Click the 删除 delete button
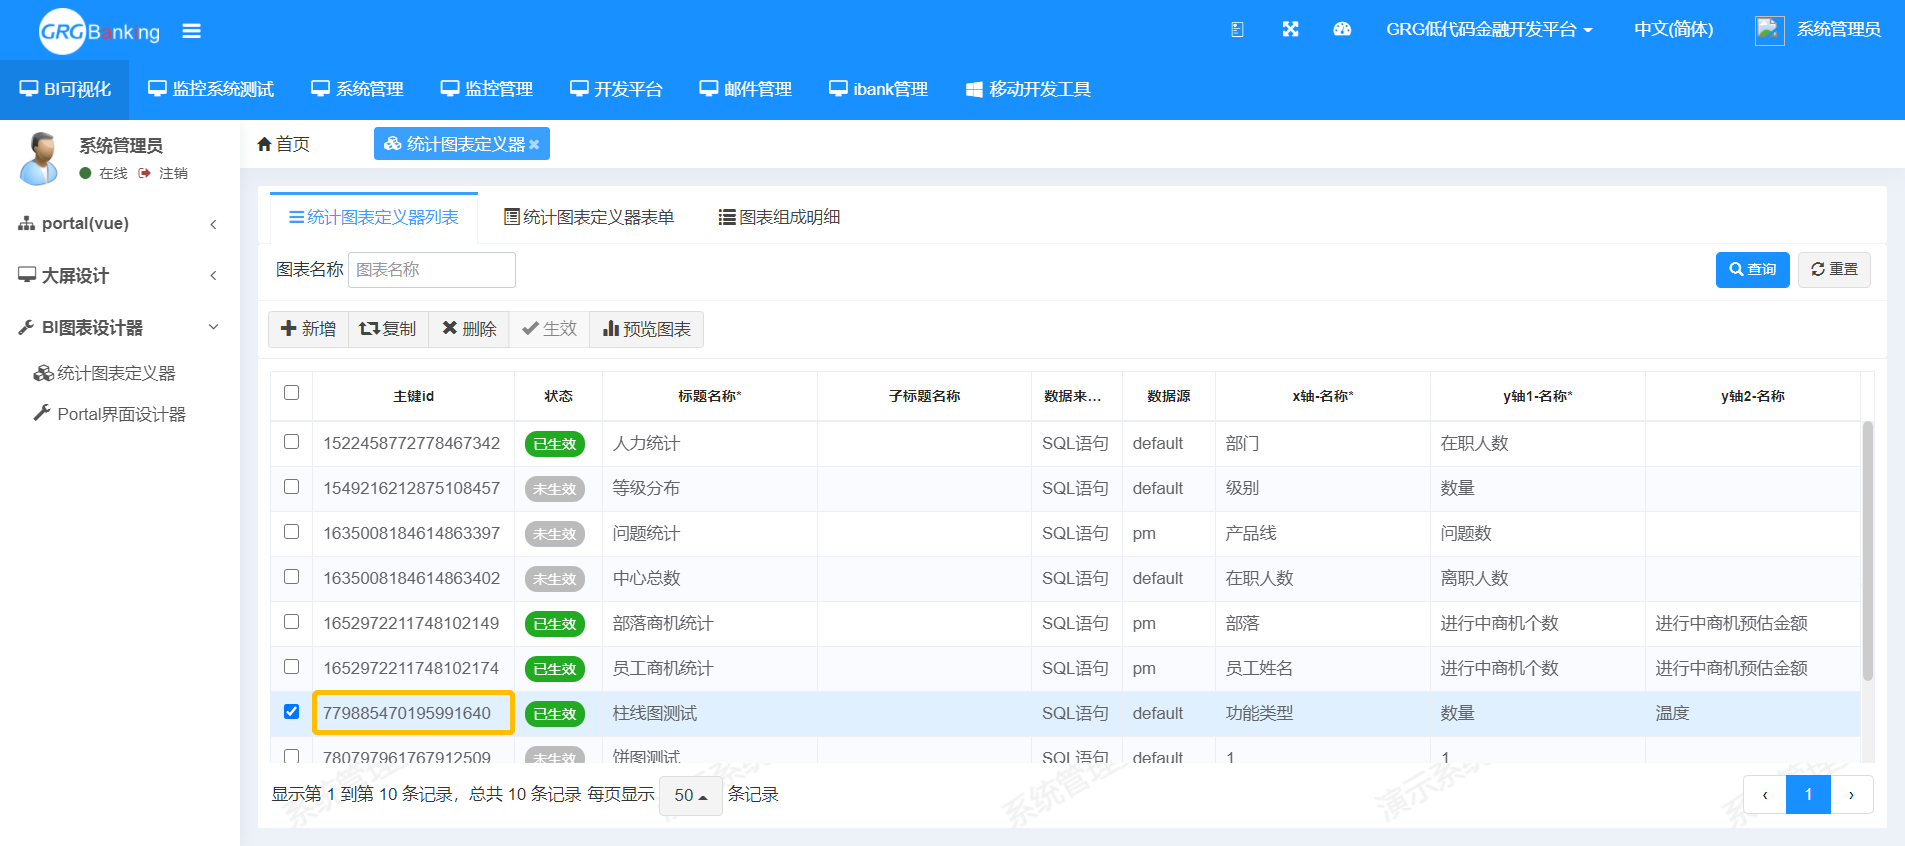This screenshot has width=1905, height=846. click(469, 329)
